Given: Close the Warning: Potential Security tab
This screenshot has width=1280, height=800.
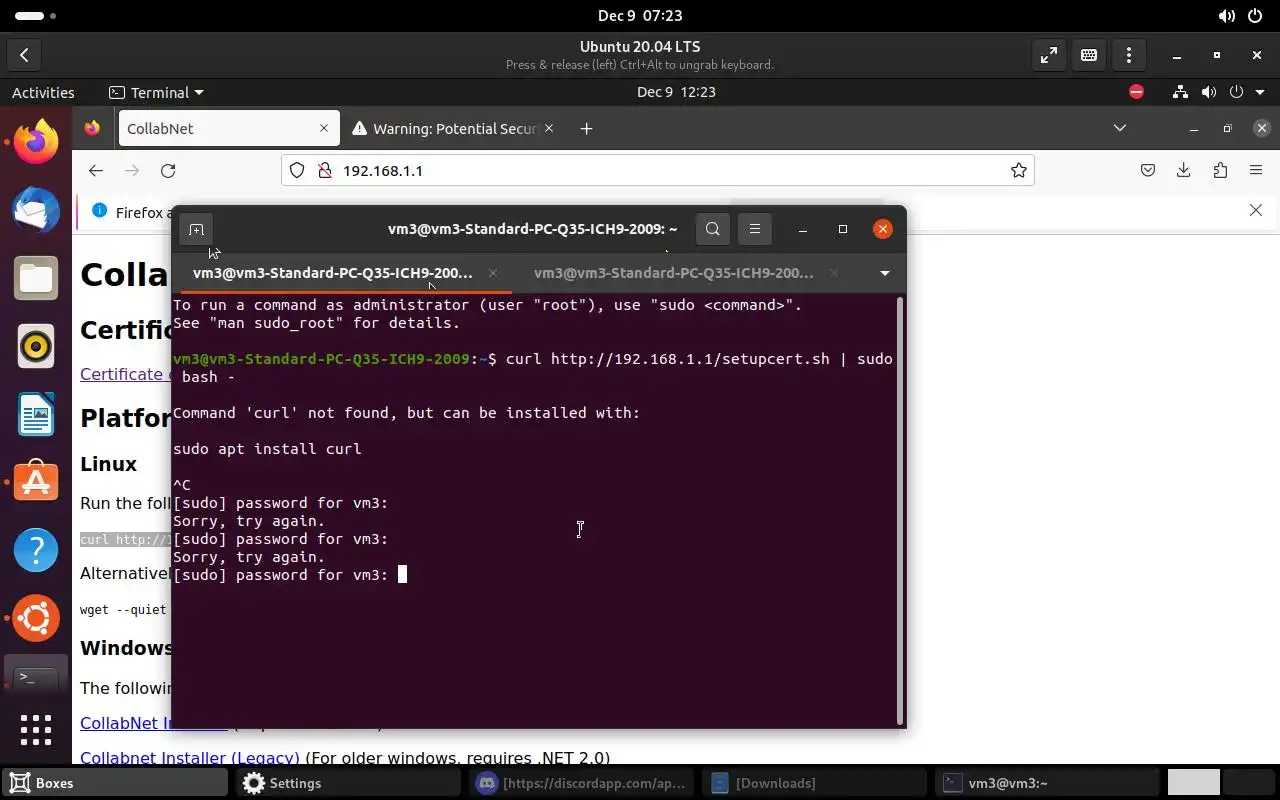Looking at the screenshot, I should [551, 129].
